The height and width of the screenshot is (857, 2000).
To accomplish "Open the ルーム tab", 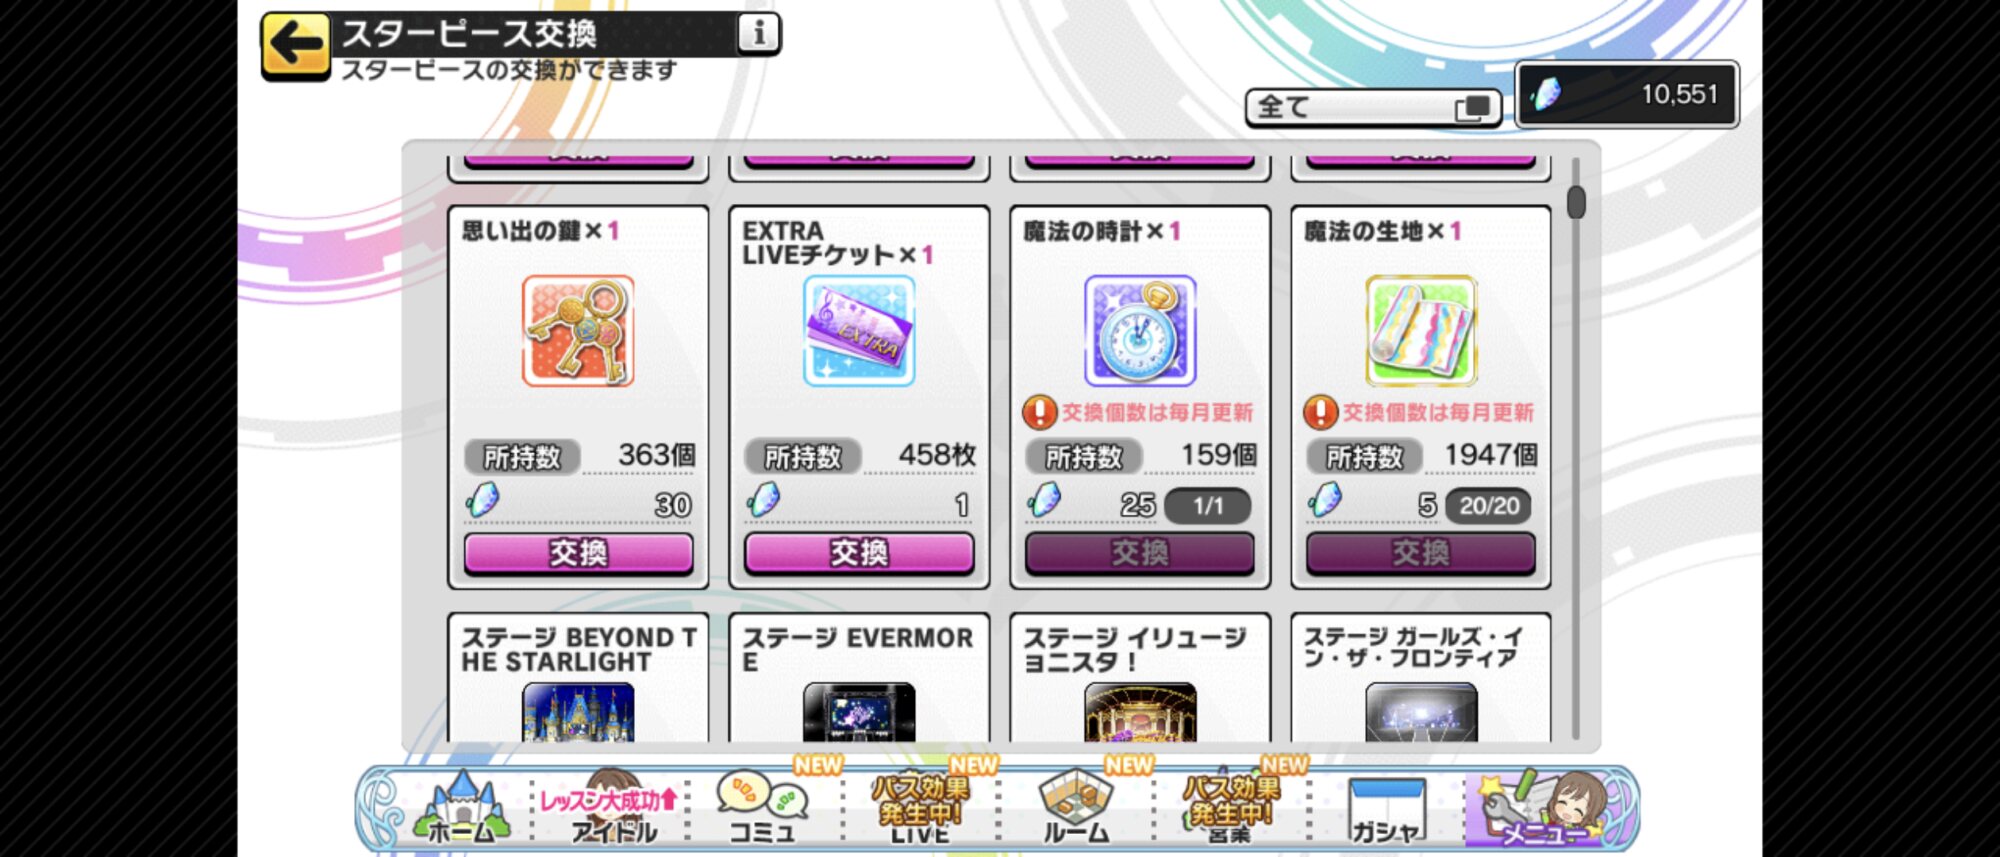I will pos(1076,808).
